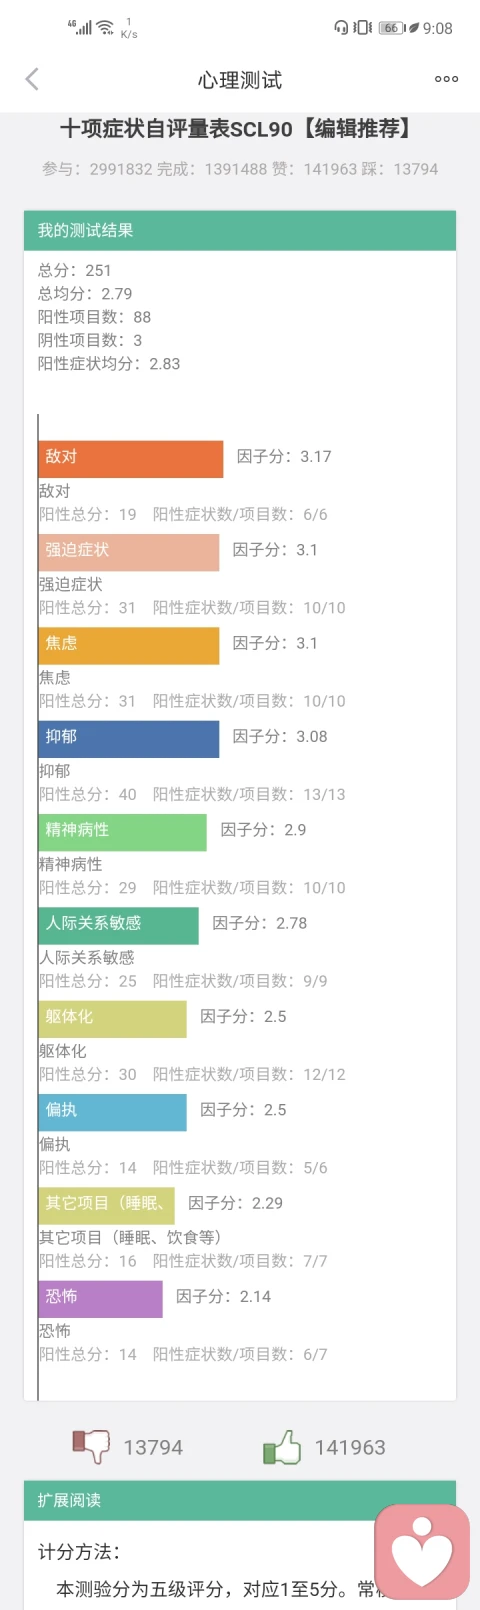Image resolution: width=480 pixels, height=1610 pixels.
Task: Select the orange 敌对 factor bar
Action: pos(131,459)
